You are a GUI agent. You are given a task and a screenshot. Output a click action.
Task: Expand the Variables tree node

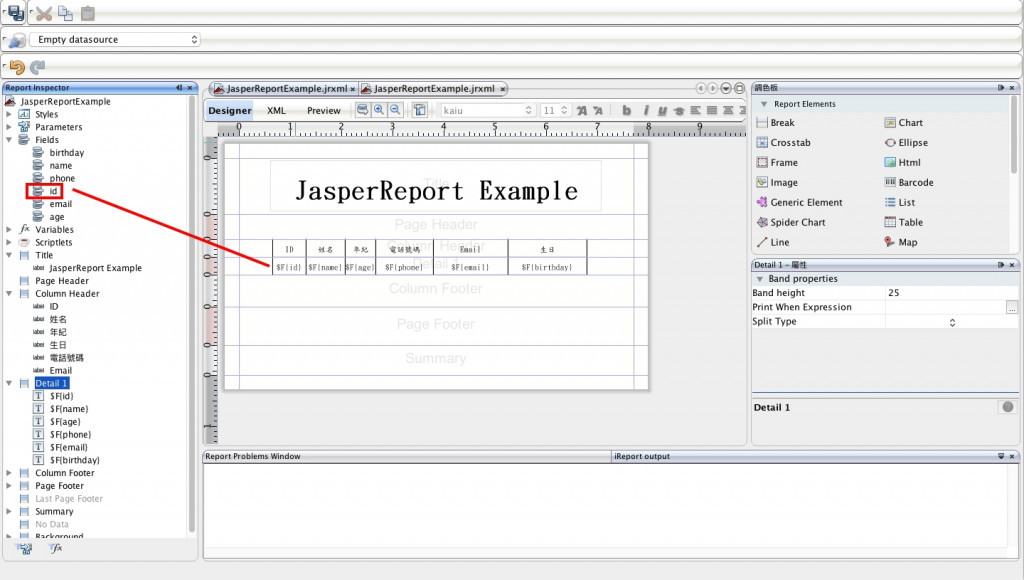[9, 229]
